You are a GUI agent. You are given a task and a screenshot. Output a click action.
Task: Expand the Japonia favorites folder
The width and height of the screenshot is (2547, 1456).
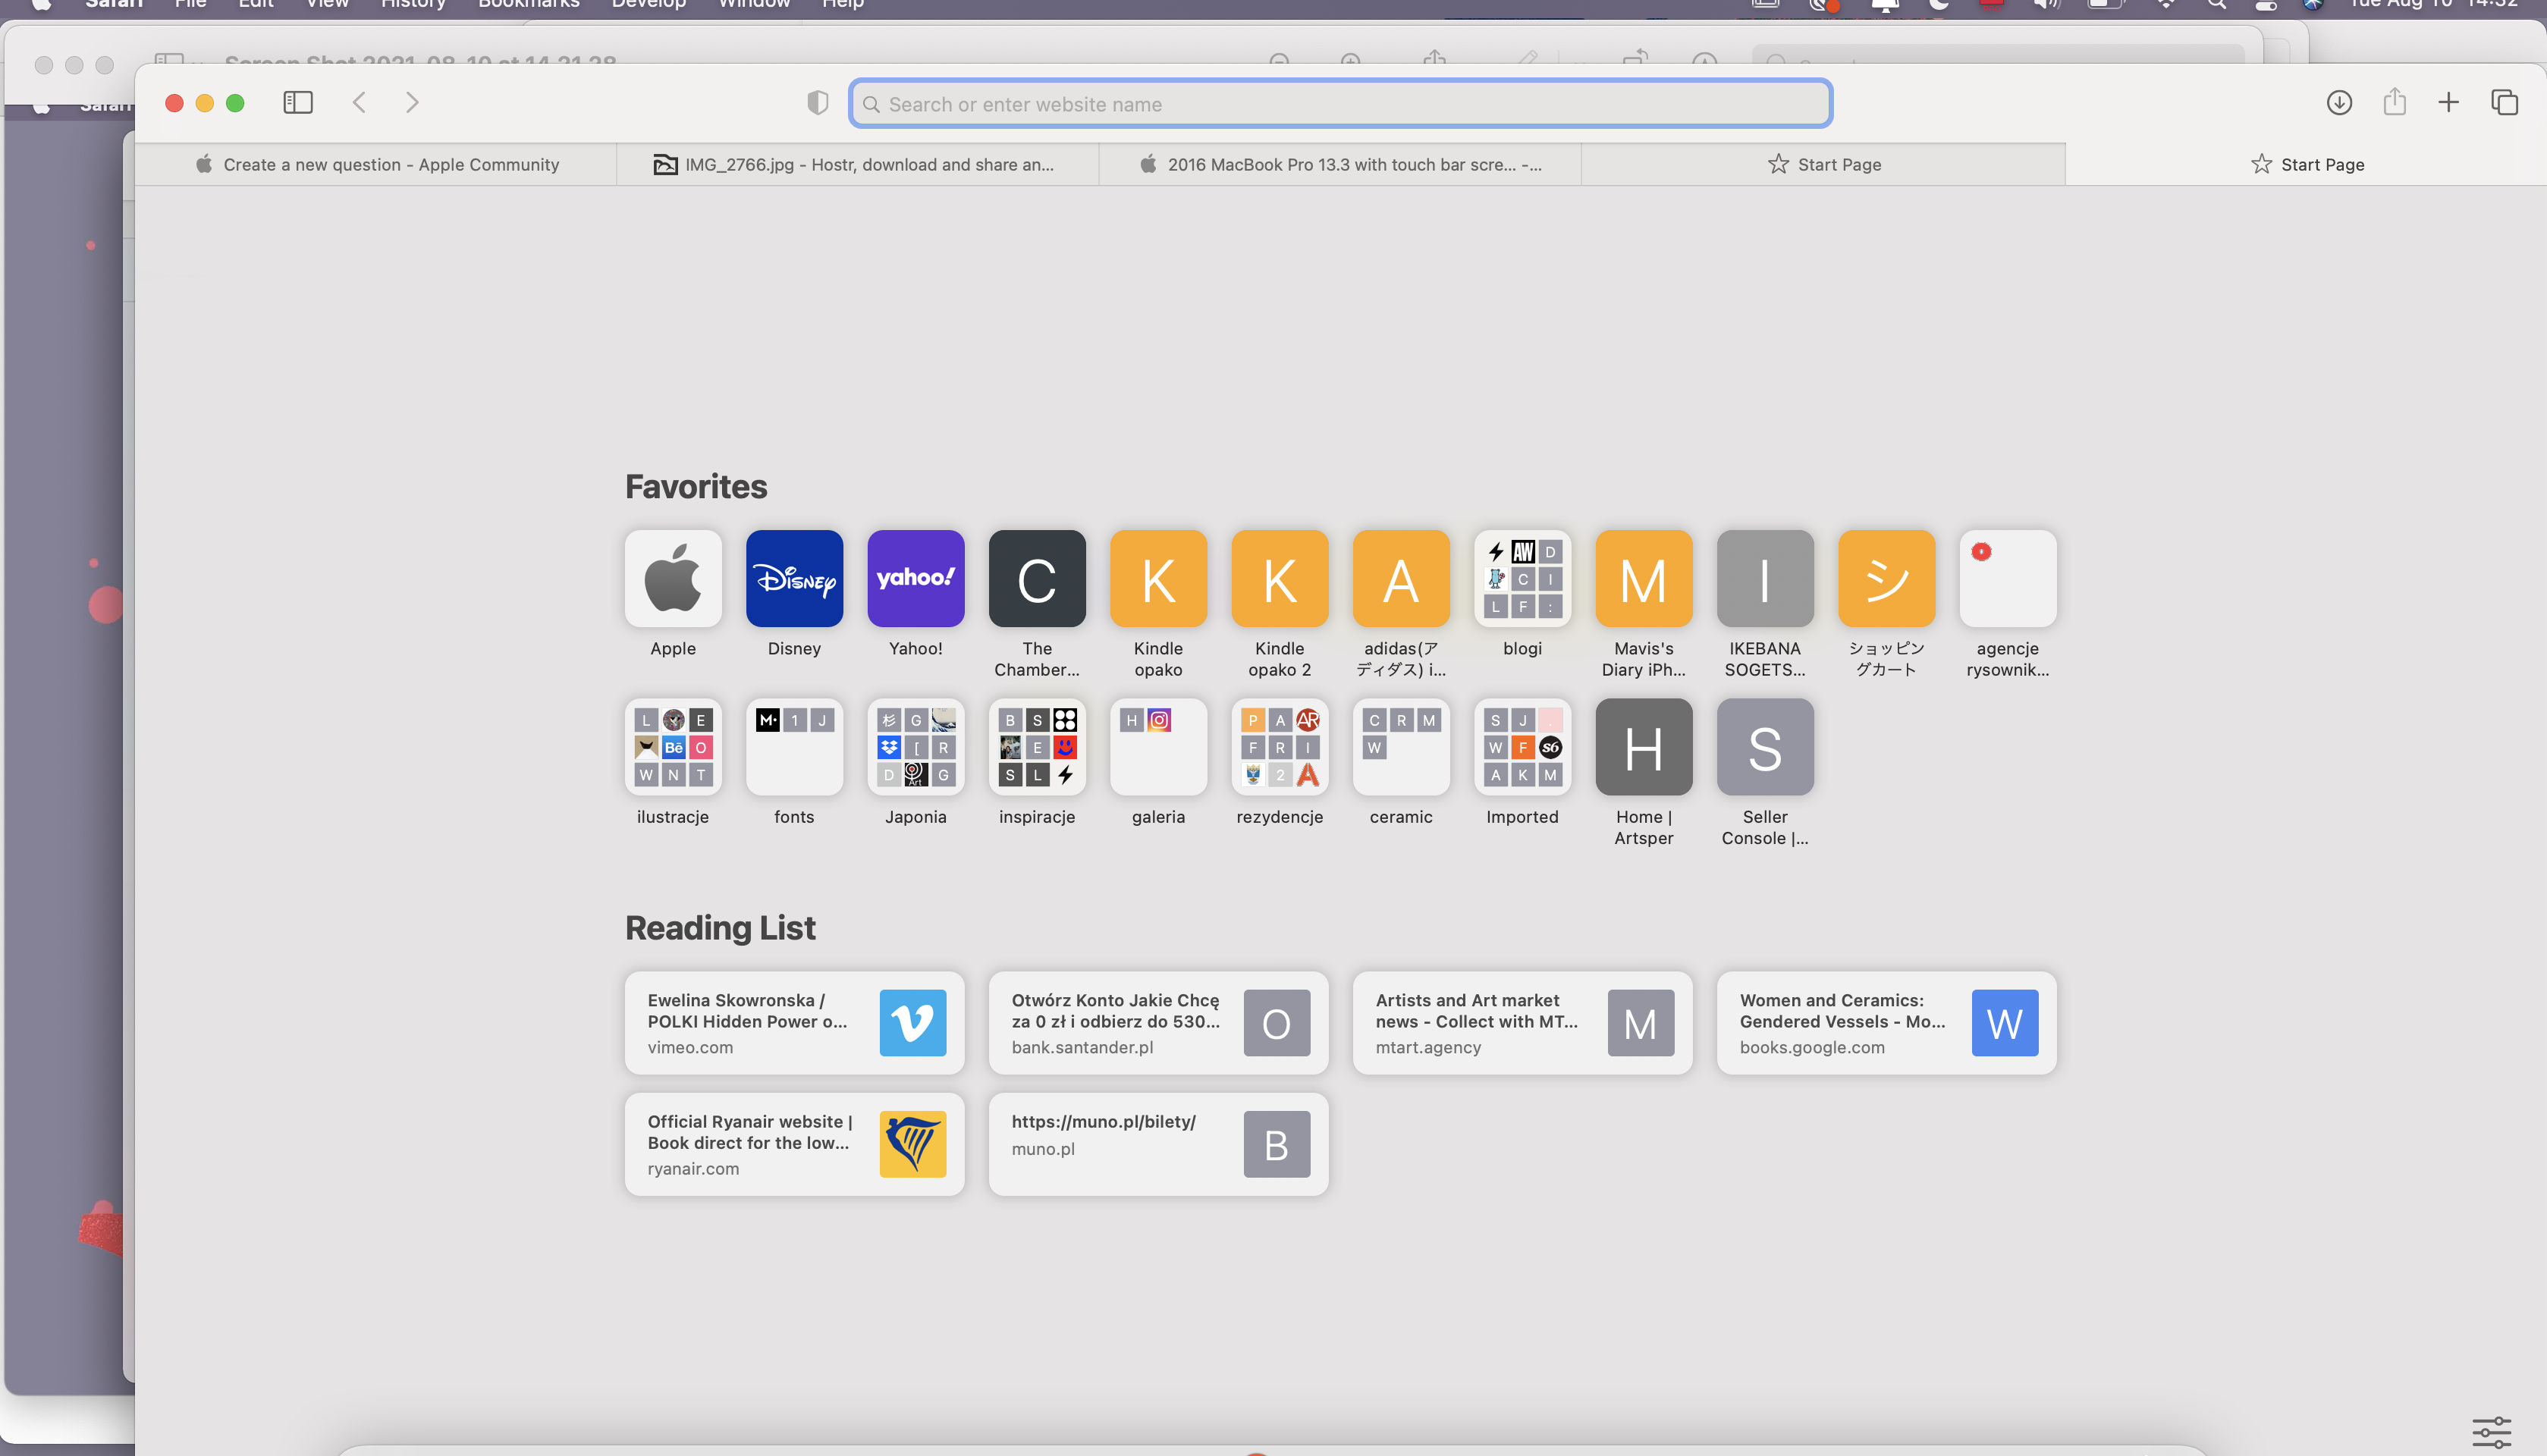pyautogui.click(x=915, y=747)
